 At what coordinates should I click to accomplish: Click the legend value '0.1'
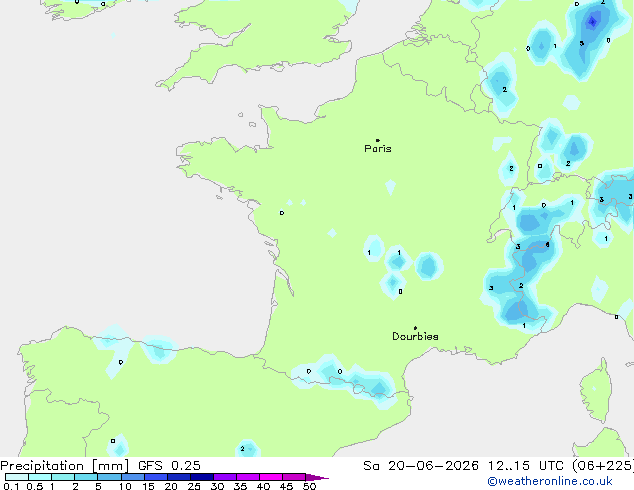(x=11, y=486)
